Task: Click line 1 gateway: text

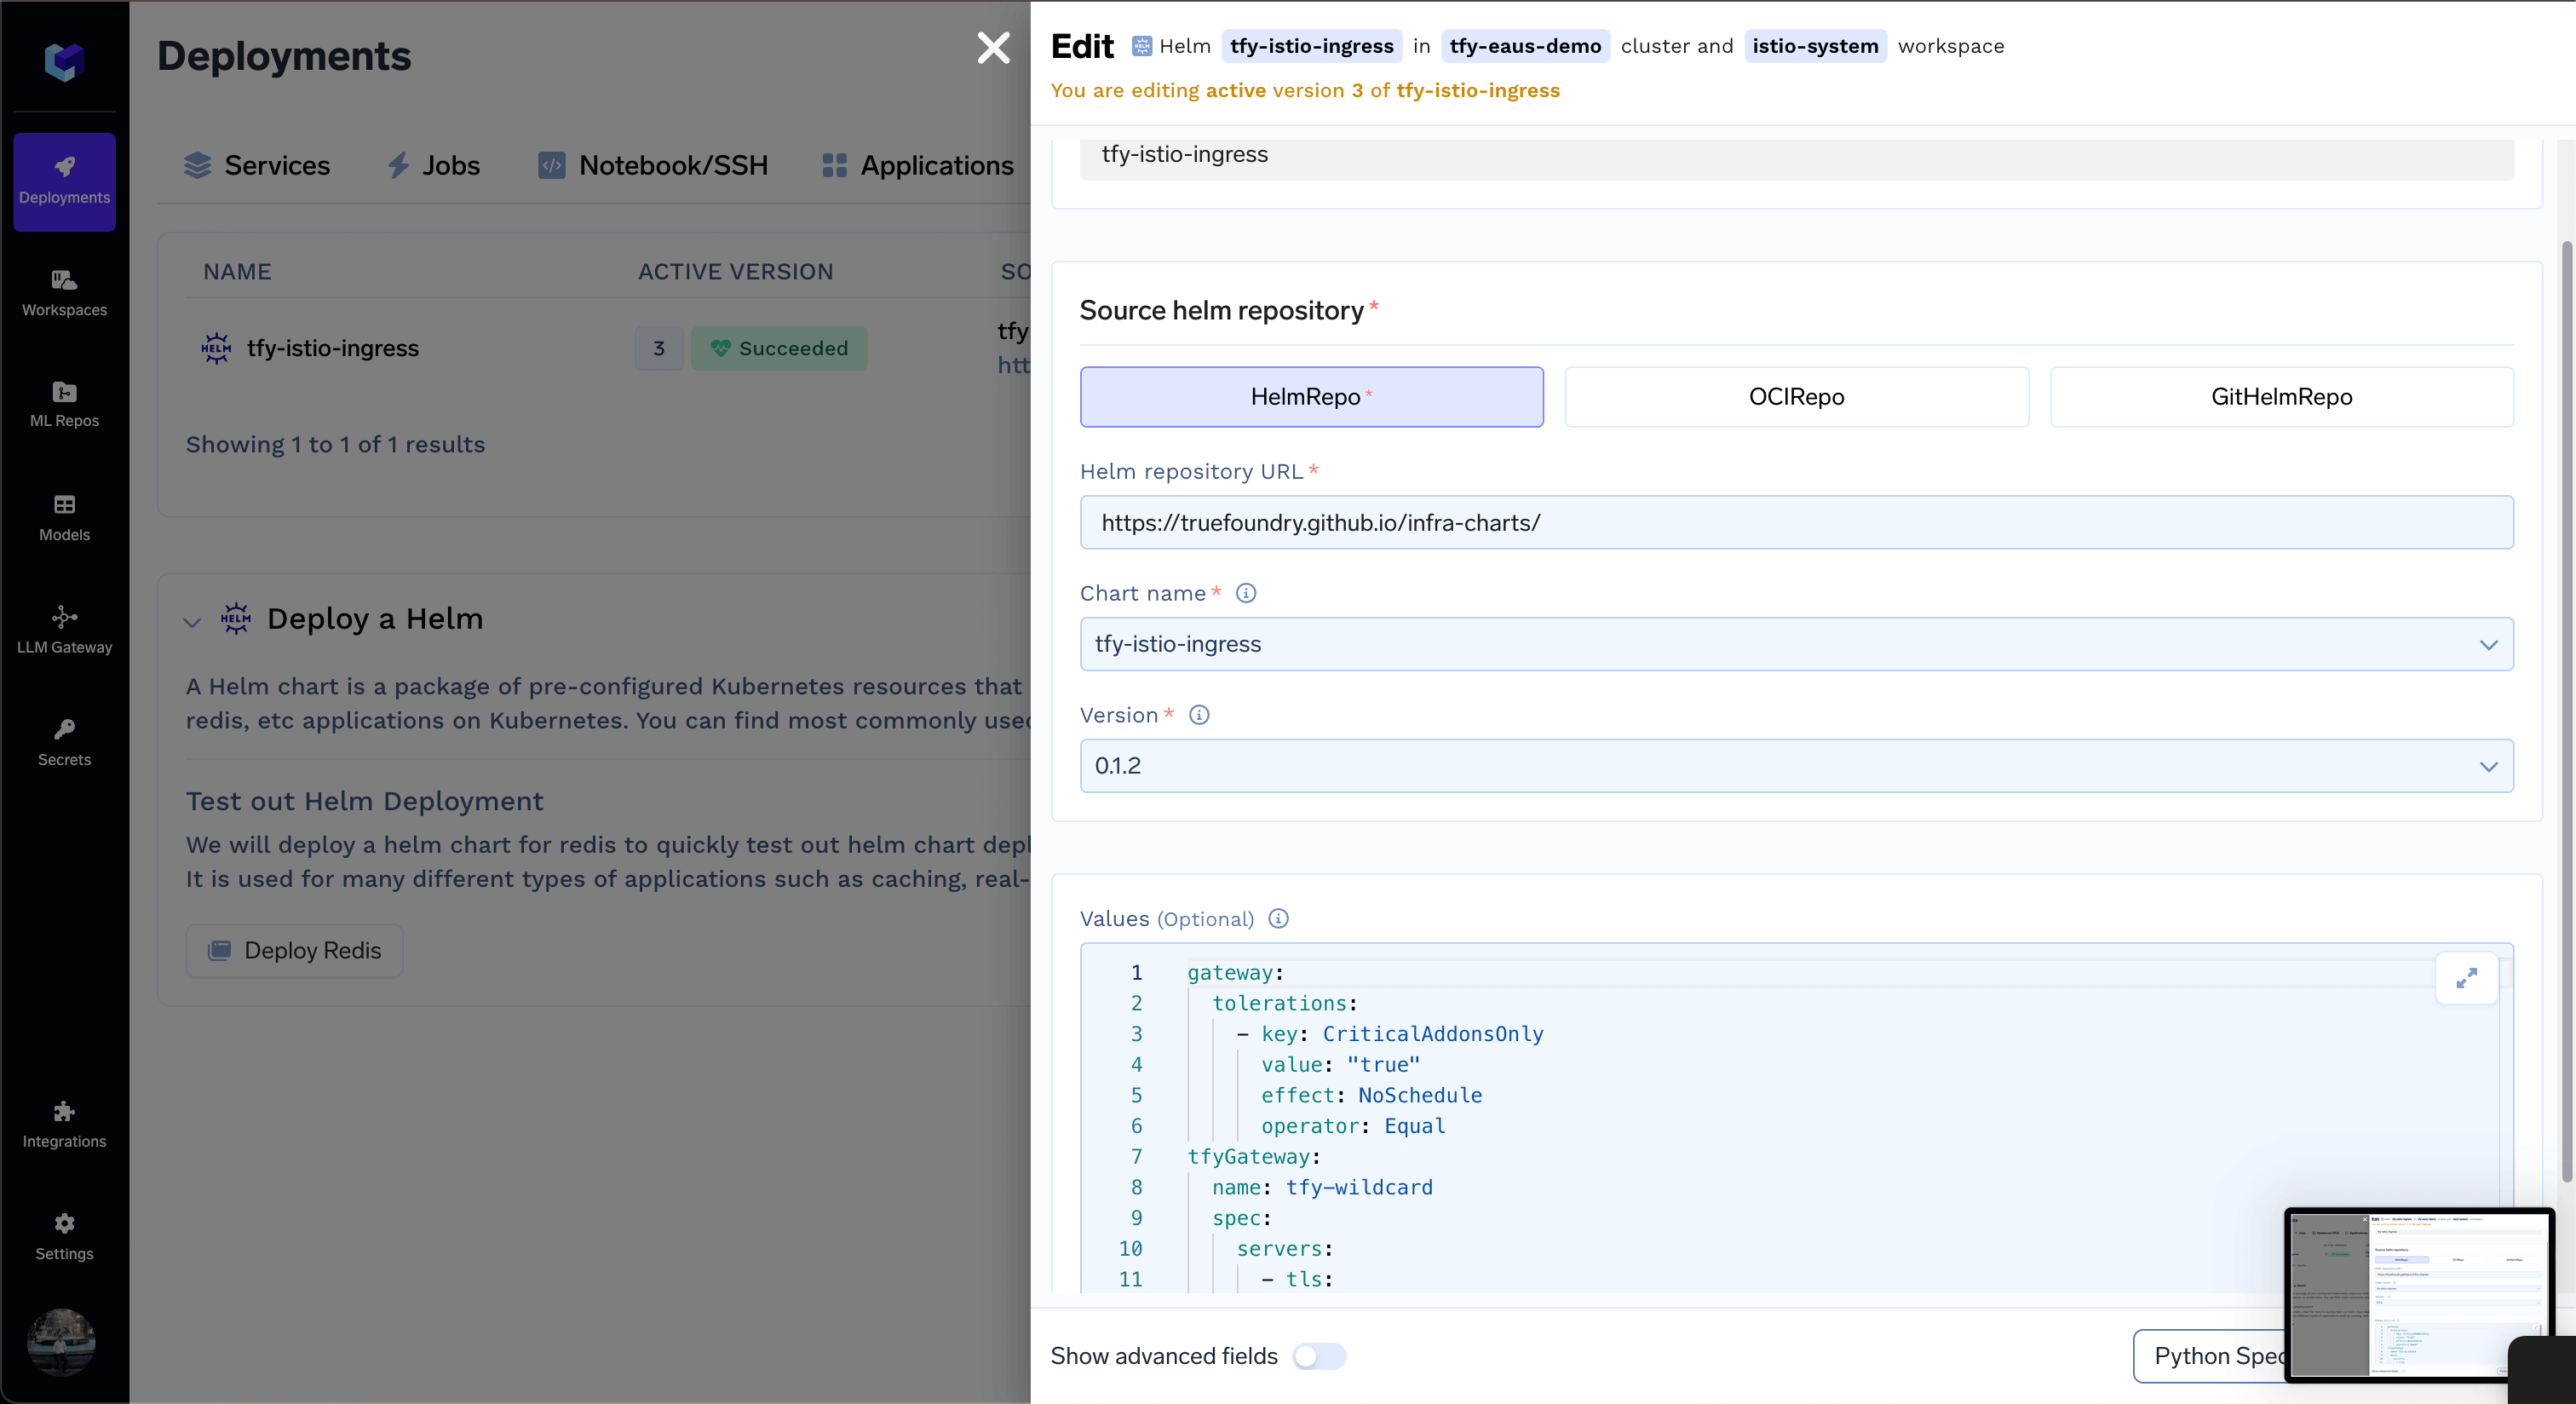Action: click(1235, 973)
